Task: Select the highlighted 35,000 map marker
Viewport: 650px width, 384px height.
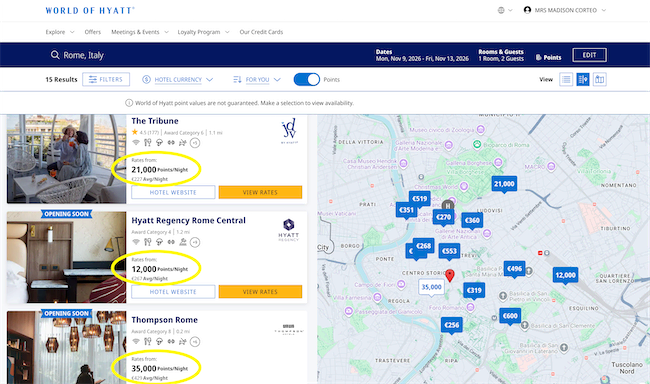Action: pyautogui.click(x=432, y=287)
